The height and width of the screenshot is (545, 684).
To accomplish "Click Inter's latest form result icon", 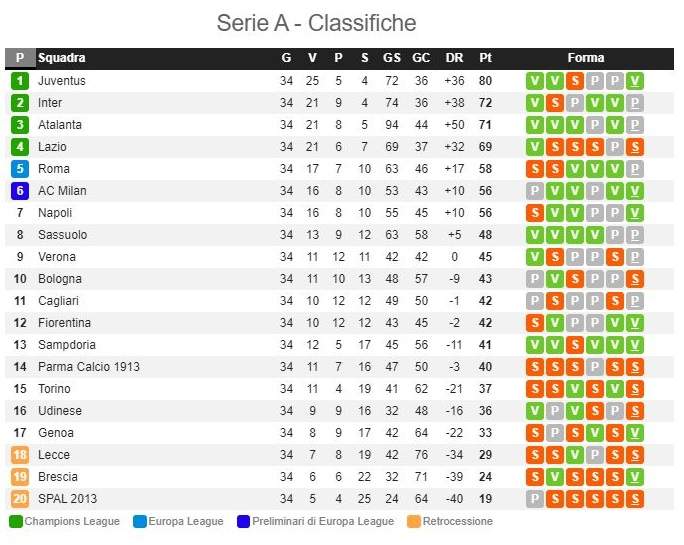I will pos(636,103).
